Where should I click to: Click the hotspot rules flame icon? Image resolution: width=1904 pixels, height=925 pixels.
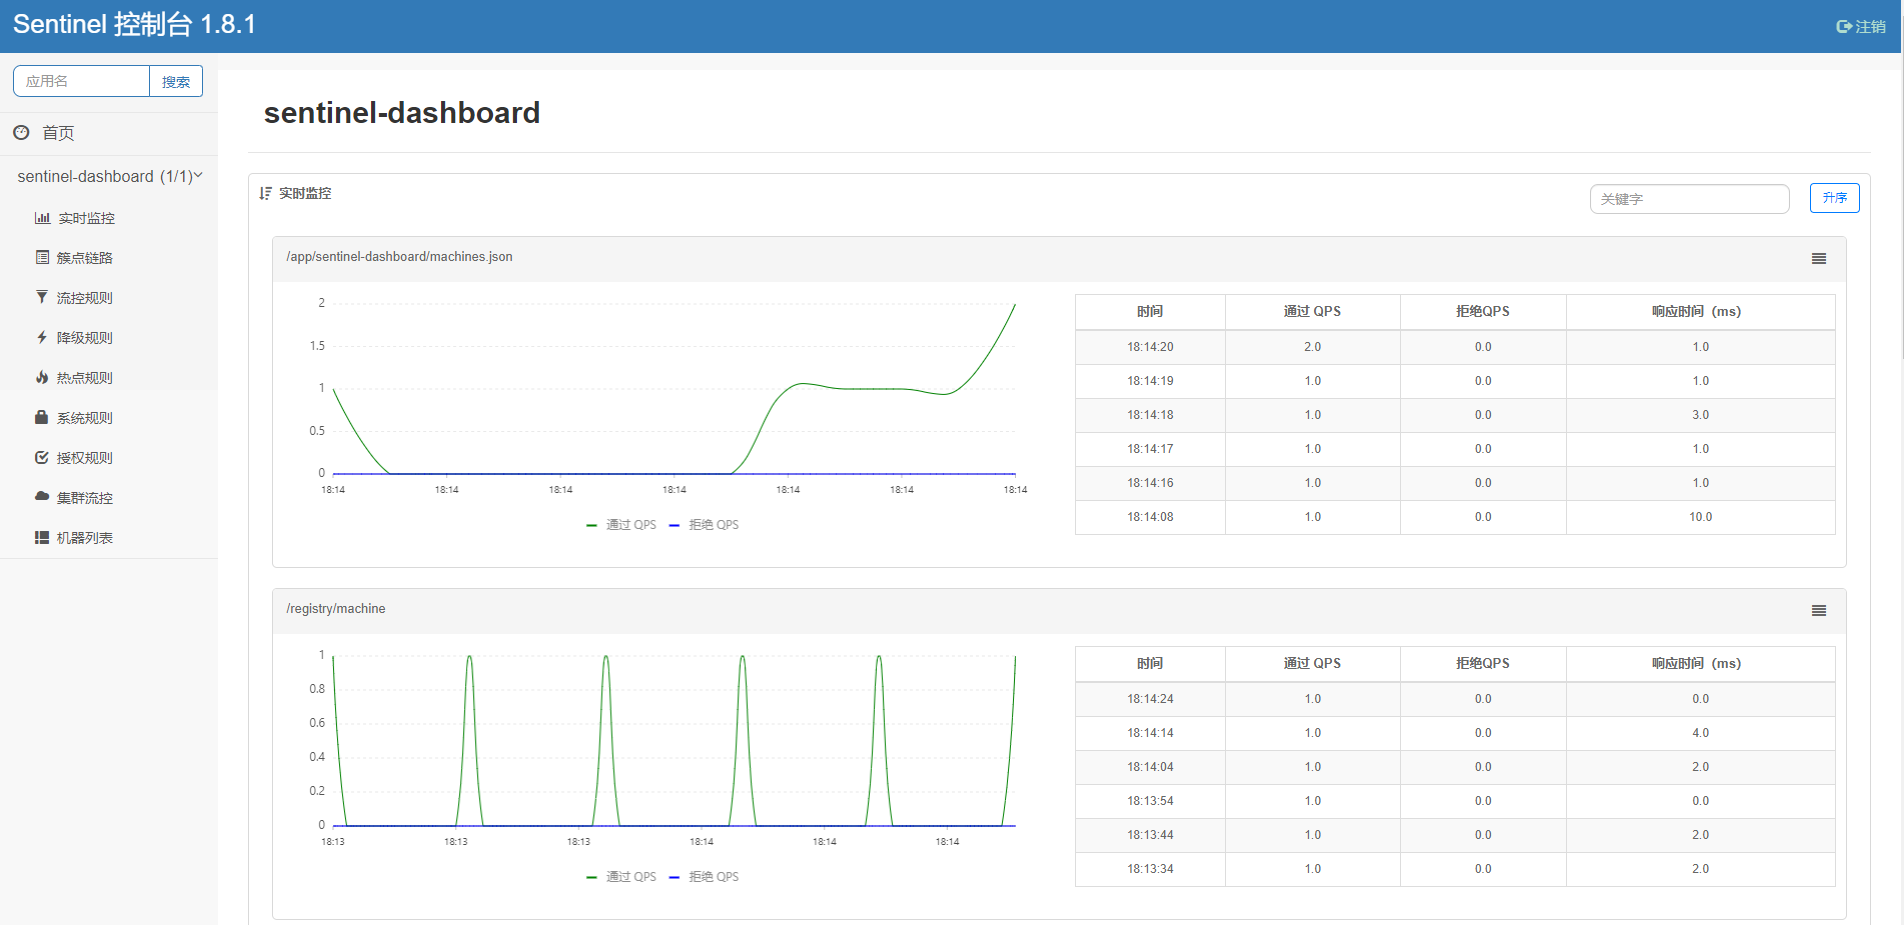click(42, 378)
